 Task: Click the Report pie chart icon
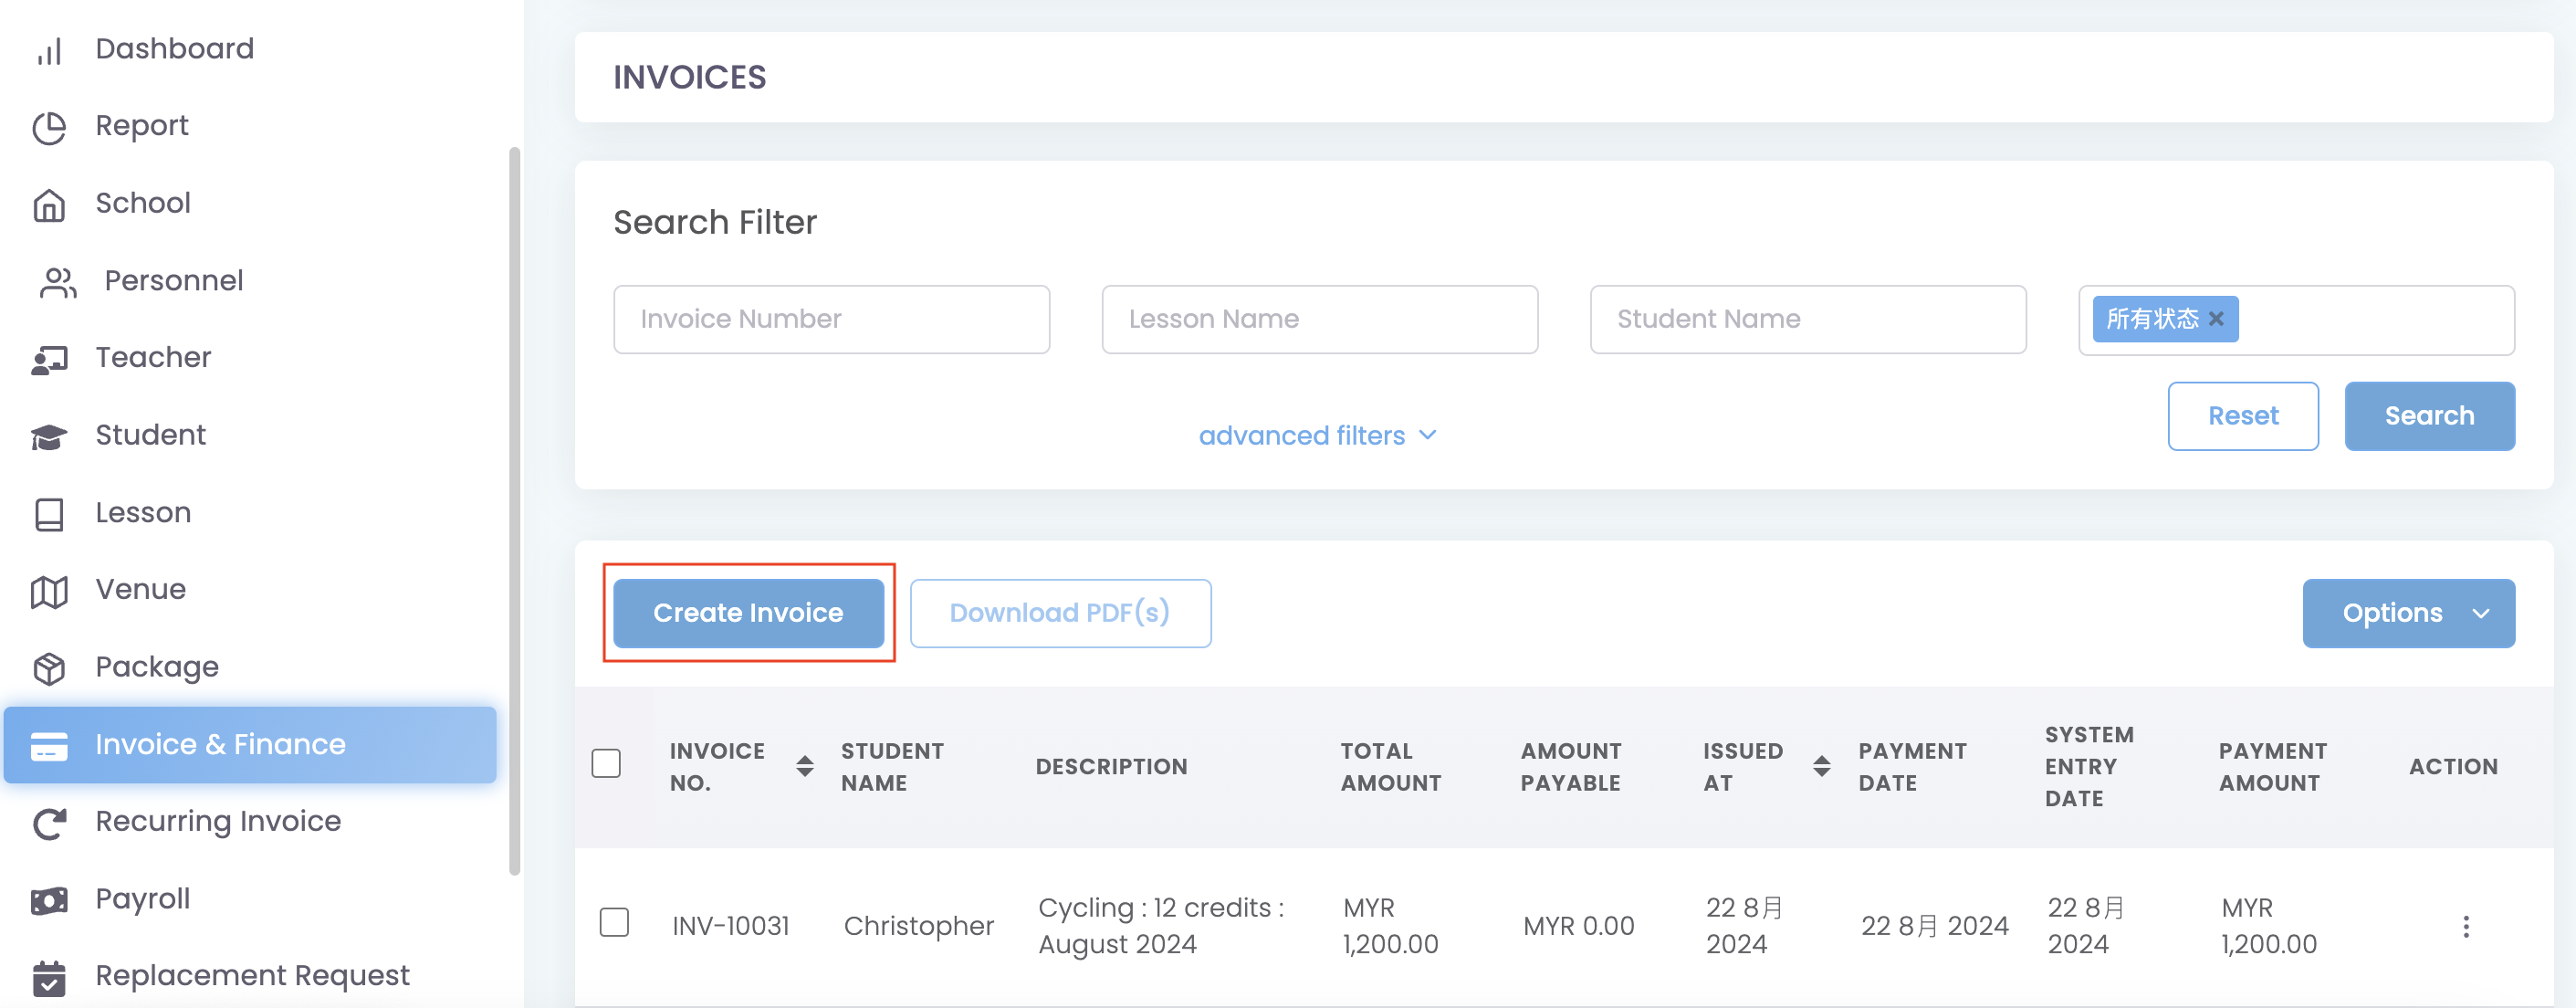click(x=49, y=127)
